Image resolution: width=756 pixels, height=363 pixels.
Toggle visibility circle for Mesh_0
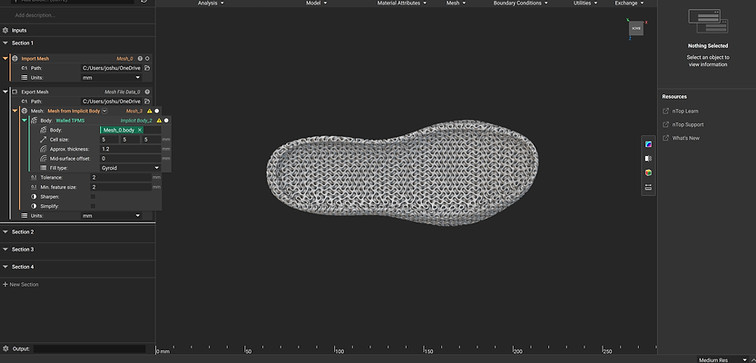[x=147, y=58]
